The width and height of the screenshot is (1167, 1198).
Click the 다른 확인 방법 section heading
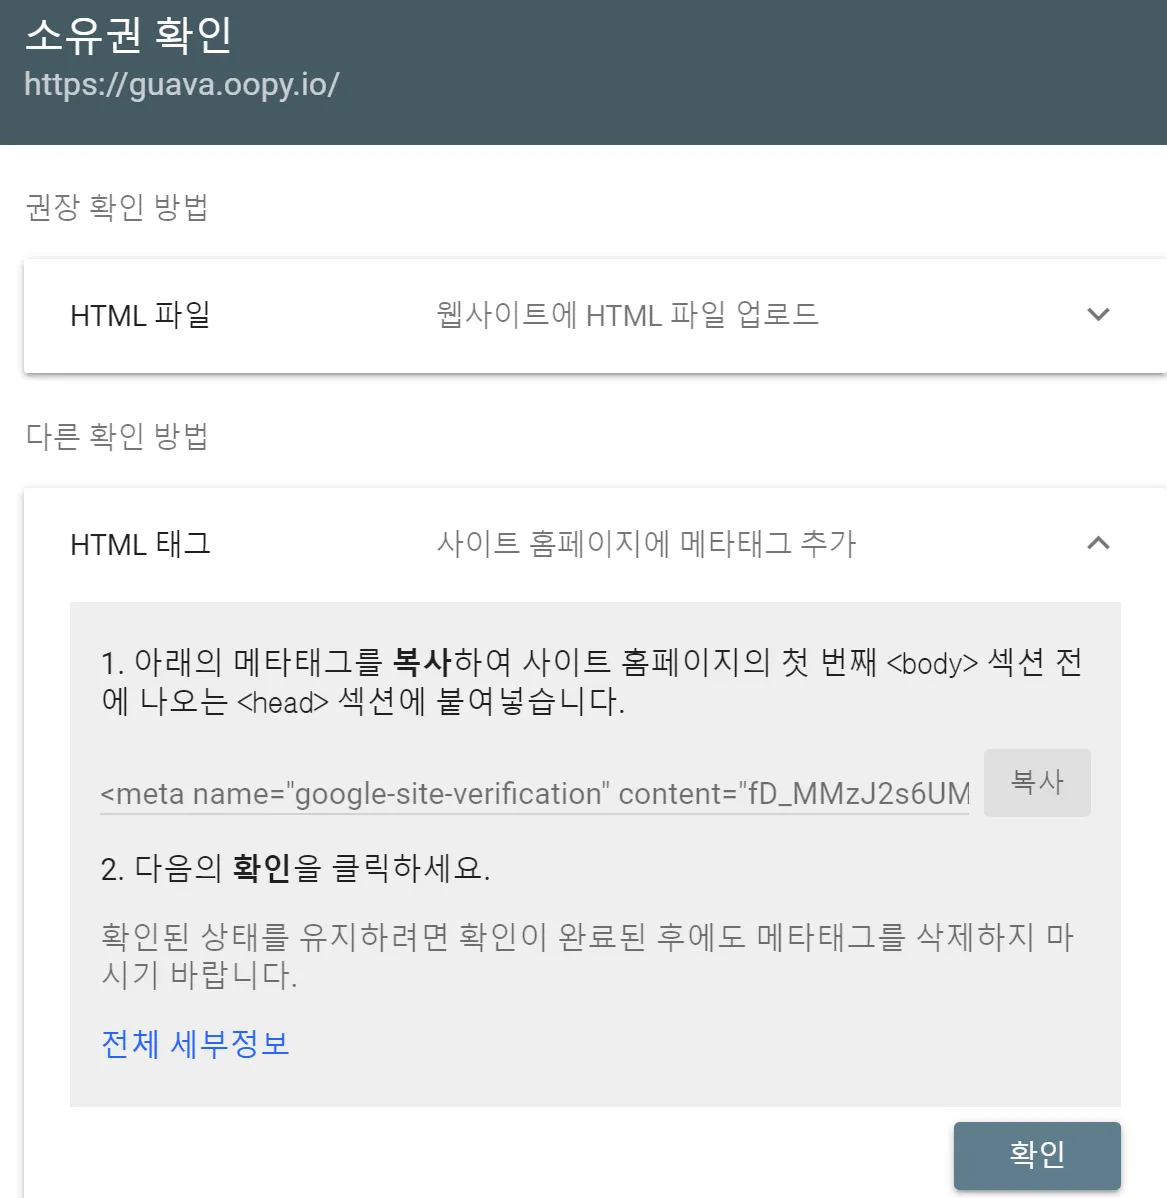point(117,436)
